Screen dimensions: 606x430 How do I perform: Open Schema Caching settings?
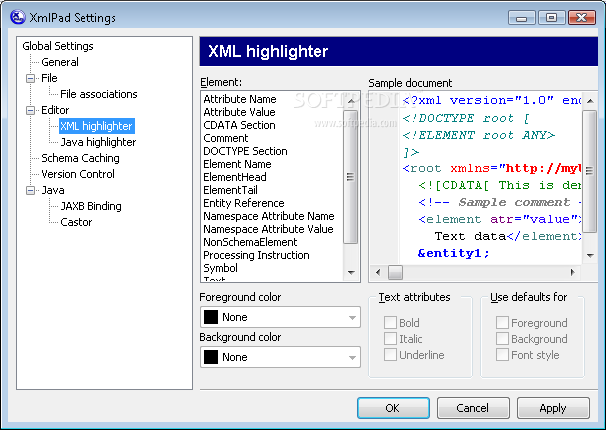point(80,158)
